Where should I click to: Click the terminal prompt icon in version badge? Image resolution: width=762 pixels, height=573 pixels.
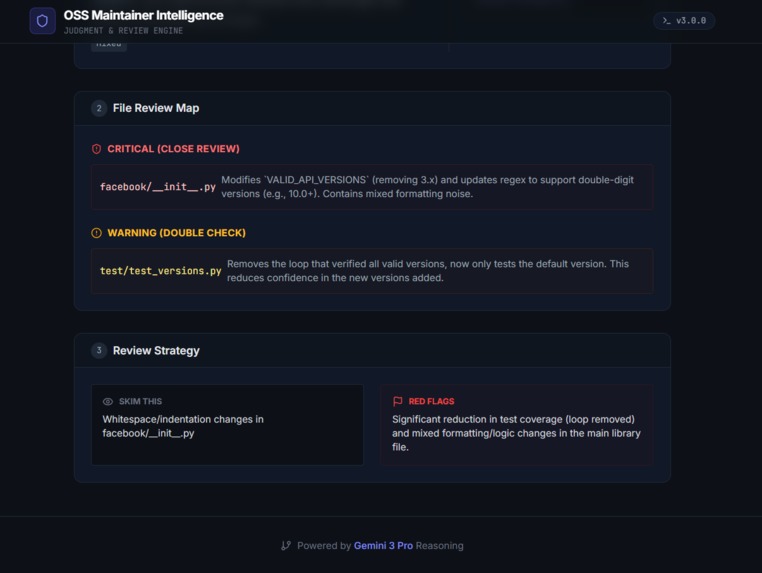point(666,20)
